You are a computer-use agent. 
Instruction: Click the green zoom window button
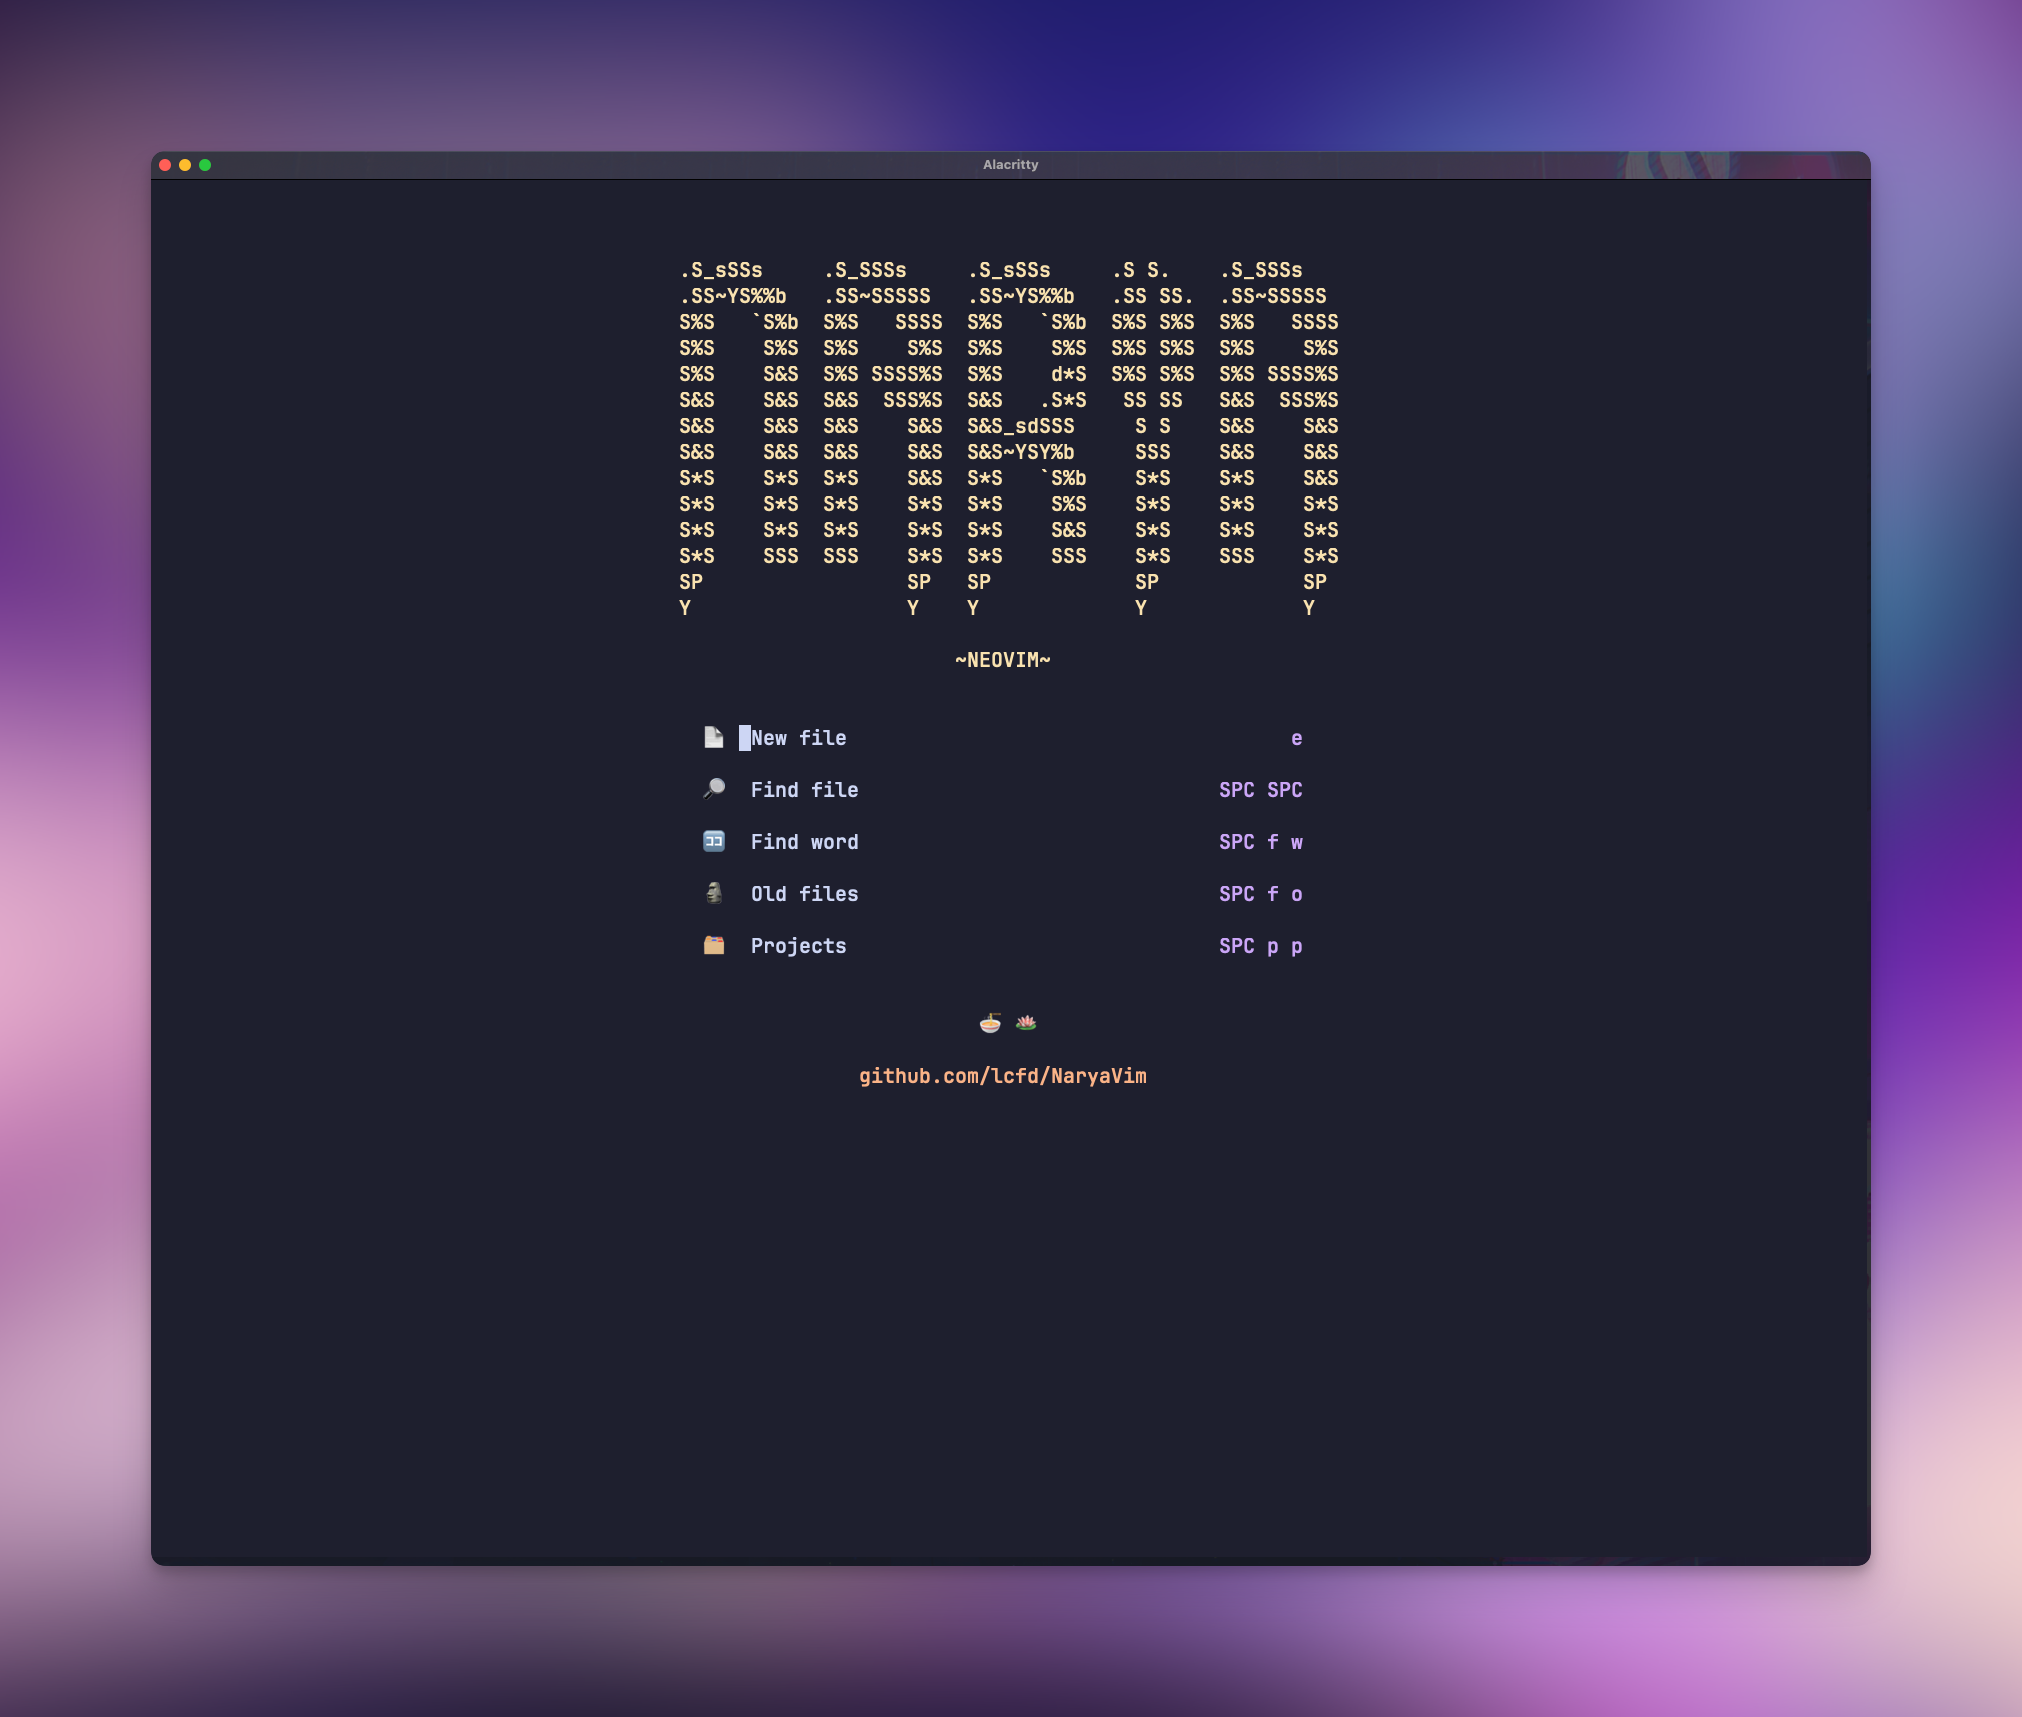(205, 165)
